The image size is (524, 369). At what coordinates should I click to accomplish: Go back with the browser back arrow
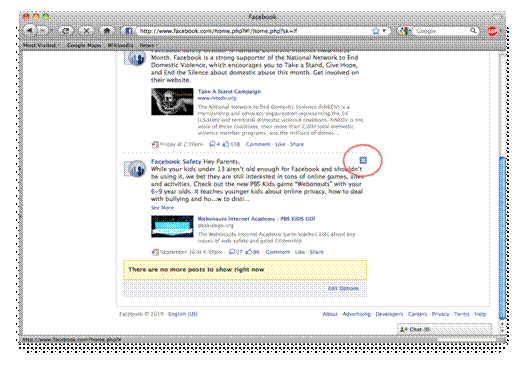click(31, 31)
